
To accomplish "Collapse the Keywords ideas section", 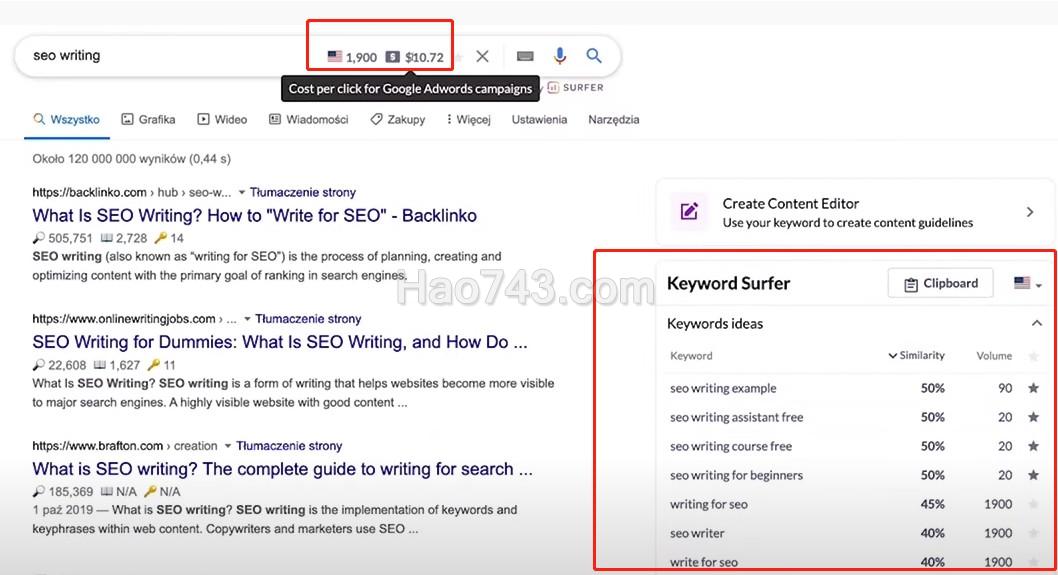I will (1036, 323).
